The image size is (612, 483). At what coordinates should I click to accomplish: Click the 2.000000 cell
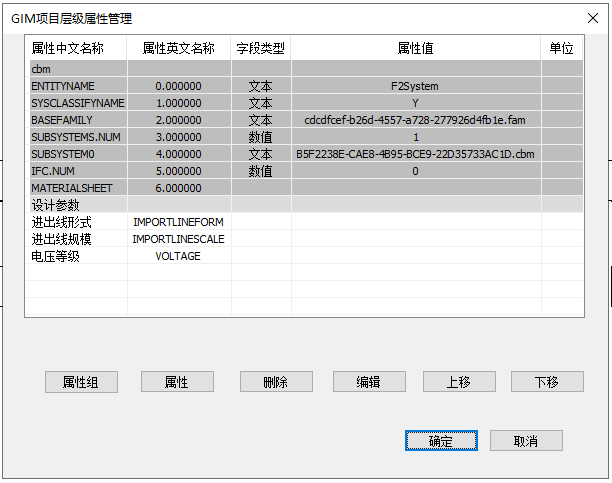click(x=179, y=120)
